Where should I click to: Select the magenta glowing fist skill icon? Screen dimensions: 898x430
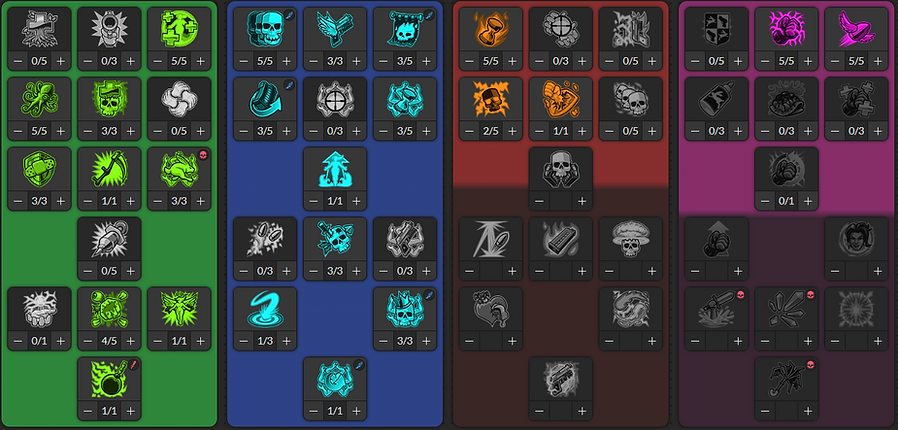click(786, 30)
